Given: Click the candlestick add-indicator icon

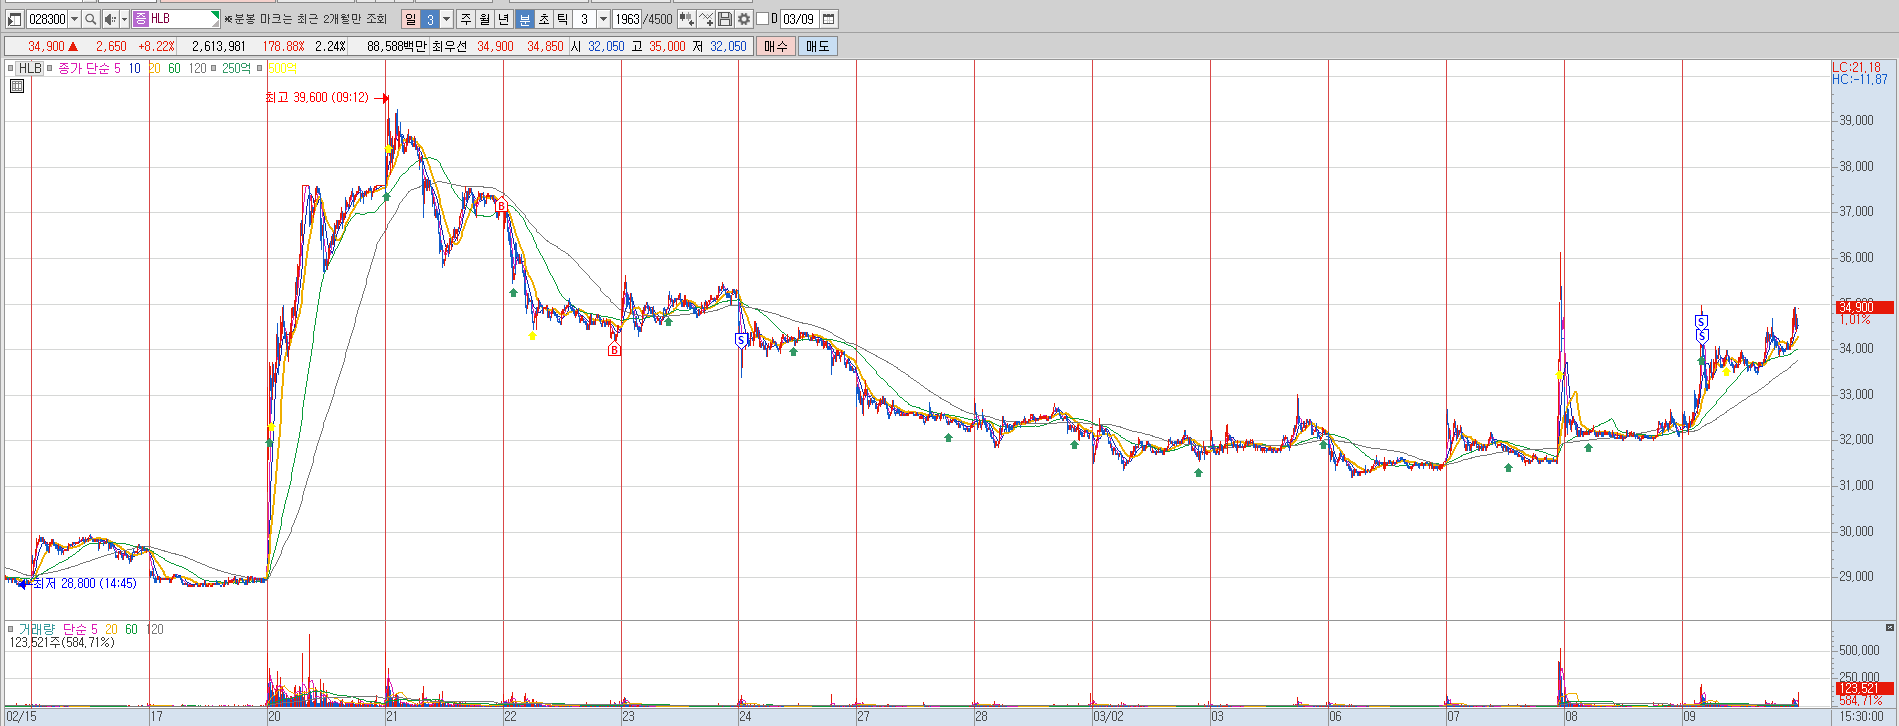Looking at the screenshot, I should (687, 19).
